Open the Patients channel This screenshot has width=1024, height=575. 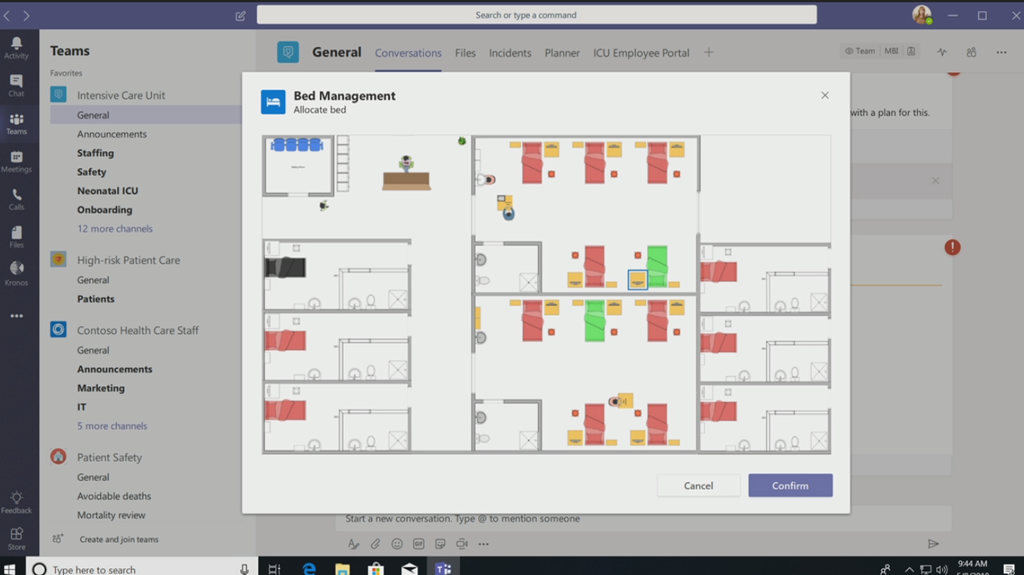tap(95, 299)
